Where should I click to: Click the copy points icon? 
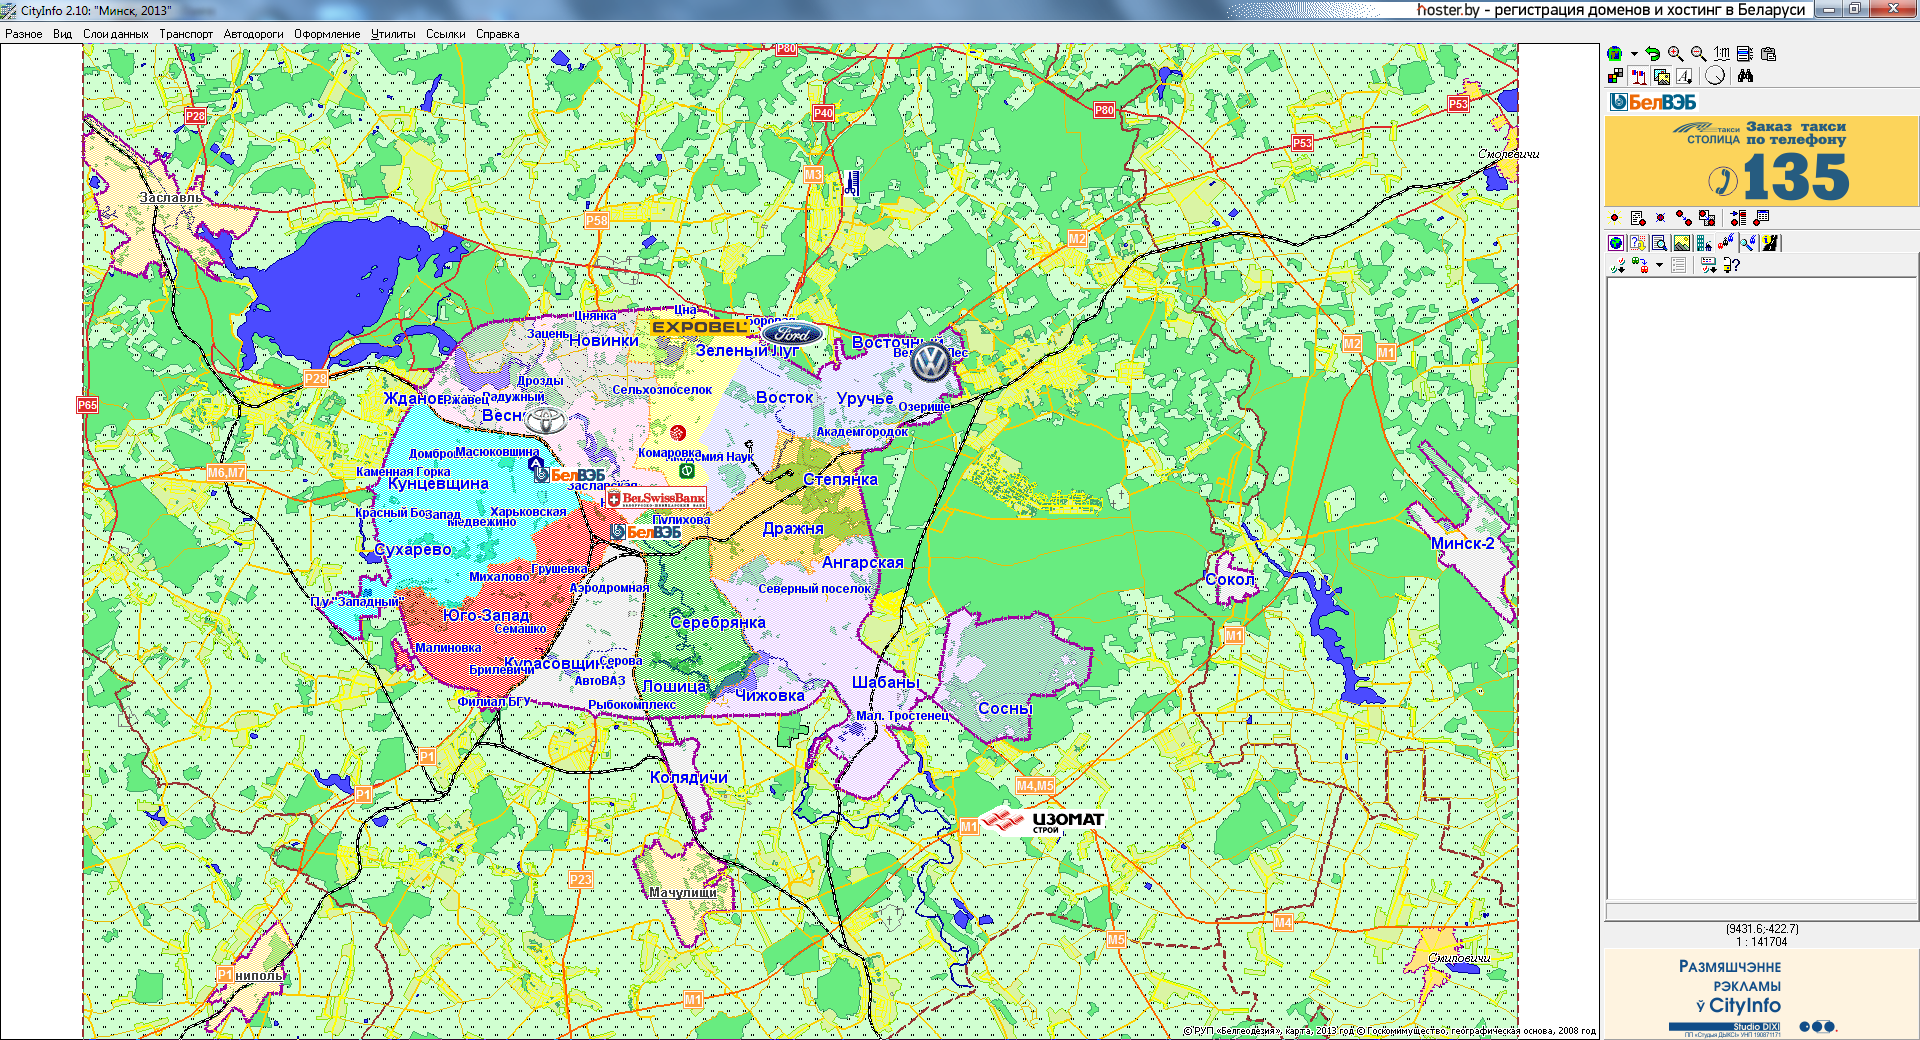1707,218
